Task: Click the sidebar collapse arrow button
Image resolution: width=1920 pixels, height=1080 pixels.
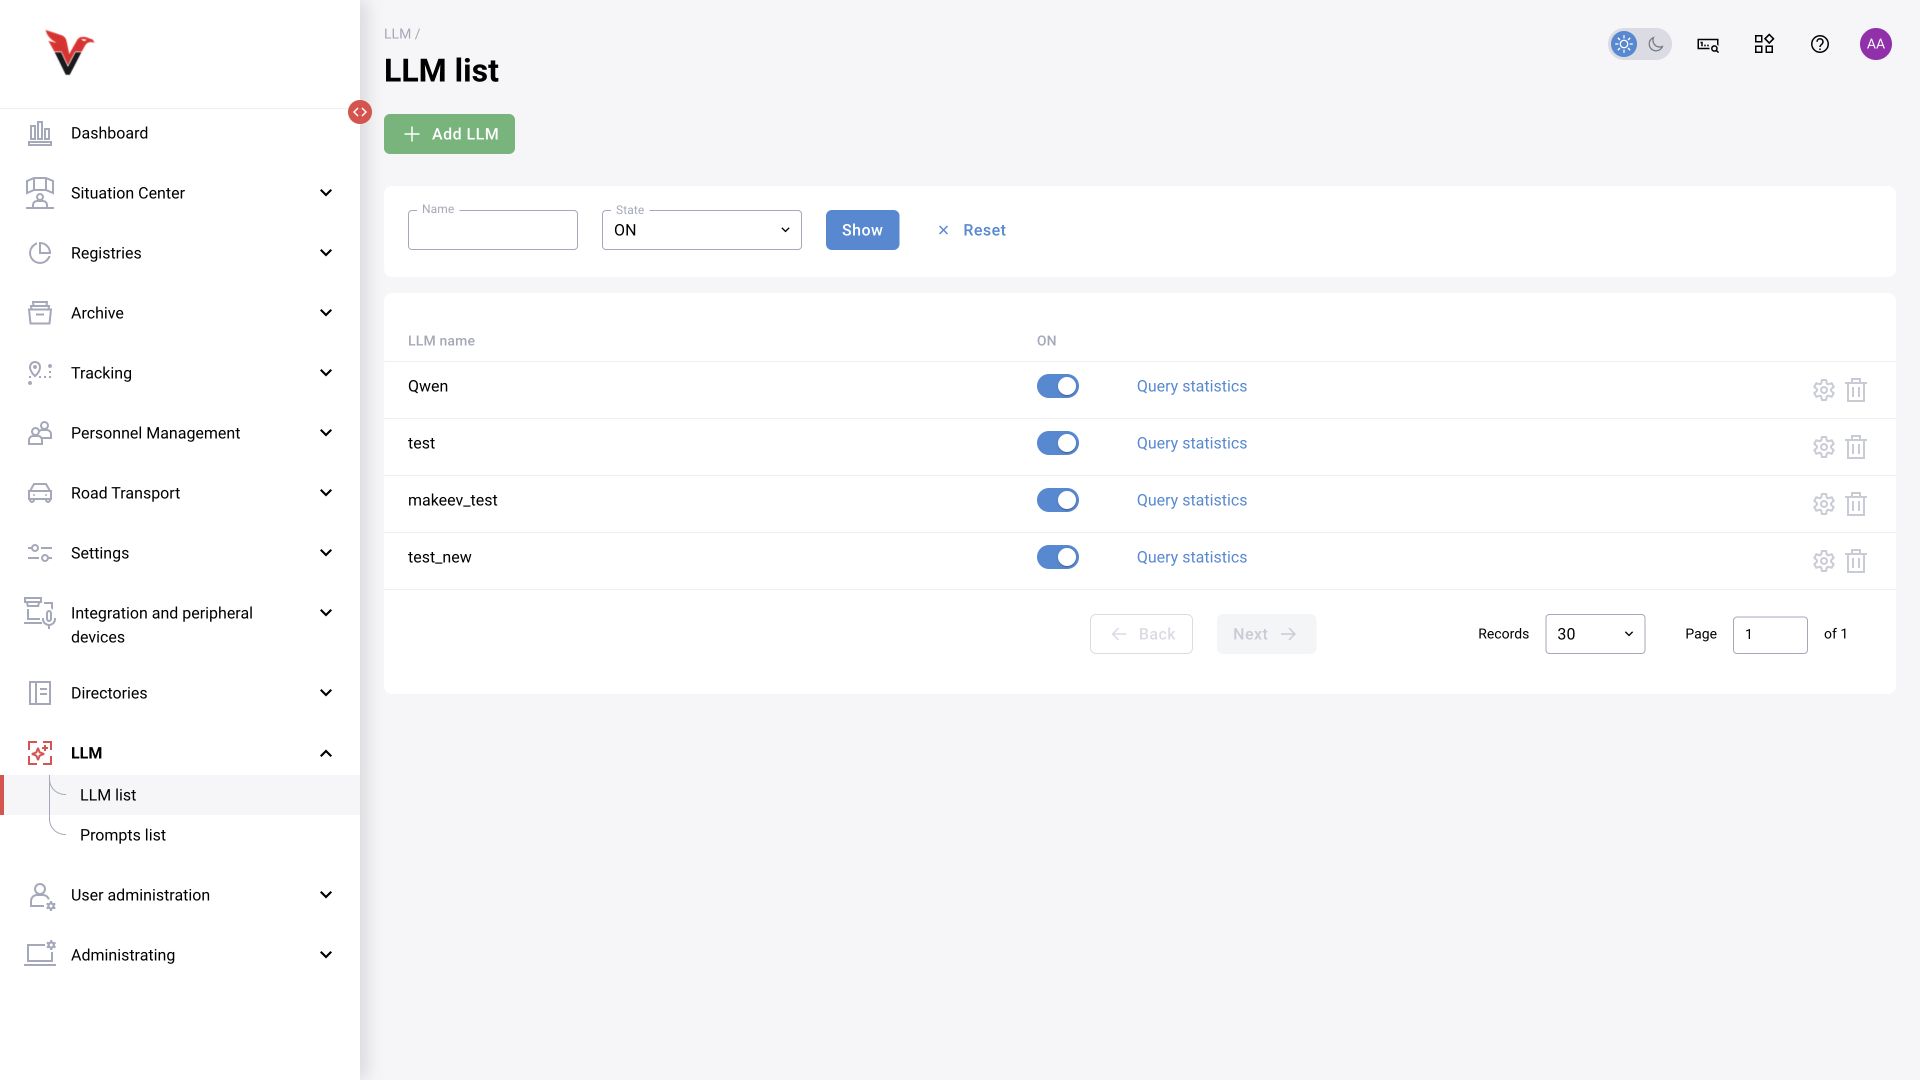Action: coord(360,112)
